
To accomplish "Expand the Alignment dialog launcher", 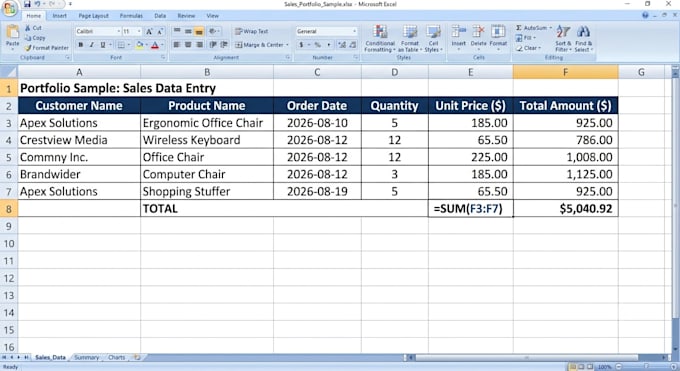I will click(288, 57).
